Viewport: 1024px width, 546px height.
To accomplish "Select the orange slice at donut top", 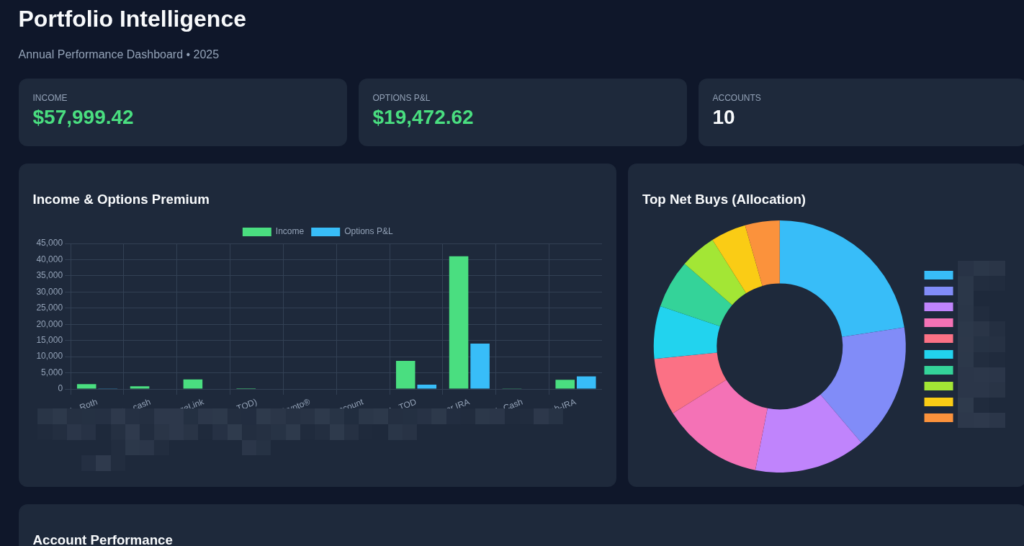I will point(765,250).
